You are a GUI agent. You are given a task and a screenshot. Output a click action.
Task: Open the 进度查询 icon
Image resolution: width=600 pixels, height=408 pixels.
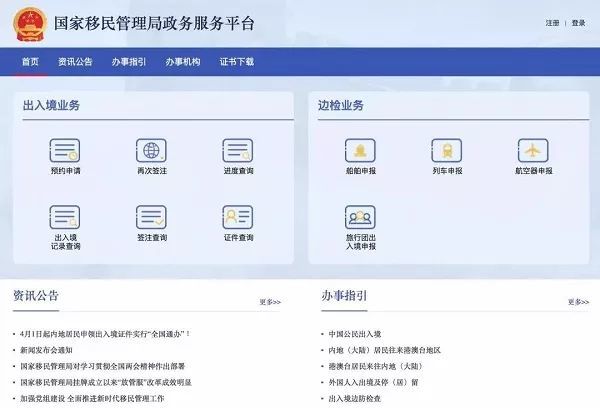point(238,150)
